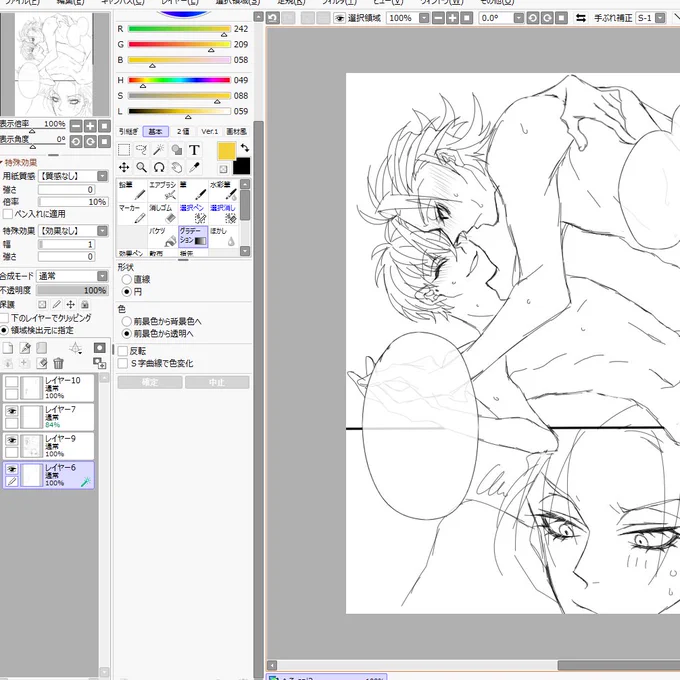680x680 pixels.
Task: Create a new layer folder
Action: (x=42, y=348)
